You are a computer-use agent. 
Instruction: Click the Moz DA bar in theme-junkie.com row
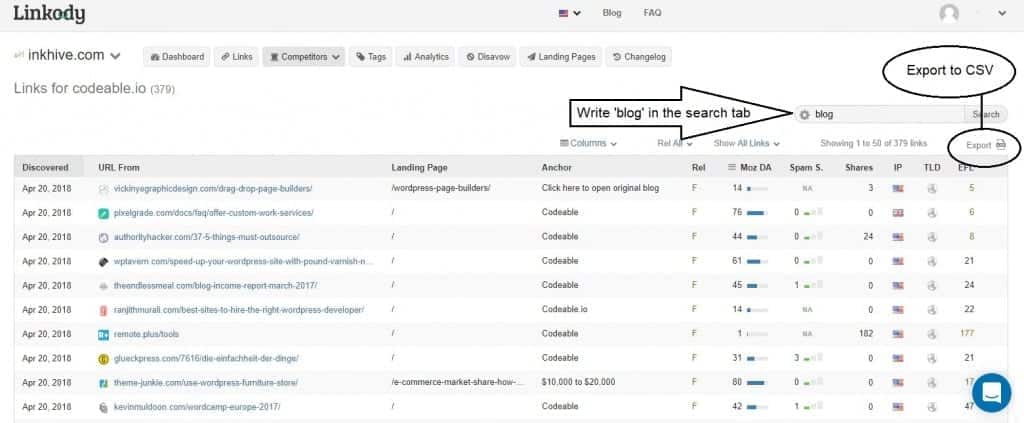pyautogui.click(x=757, y=383)
